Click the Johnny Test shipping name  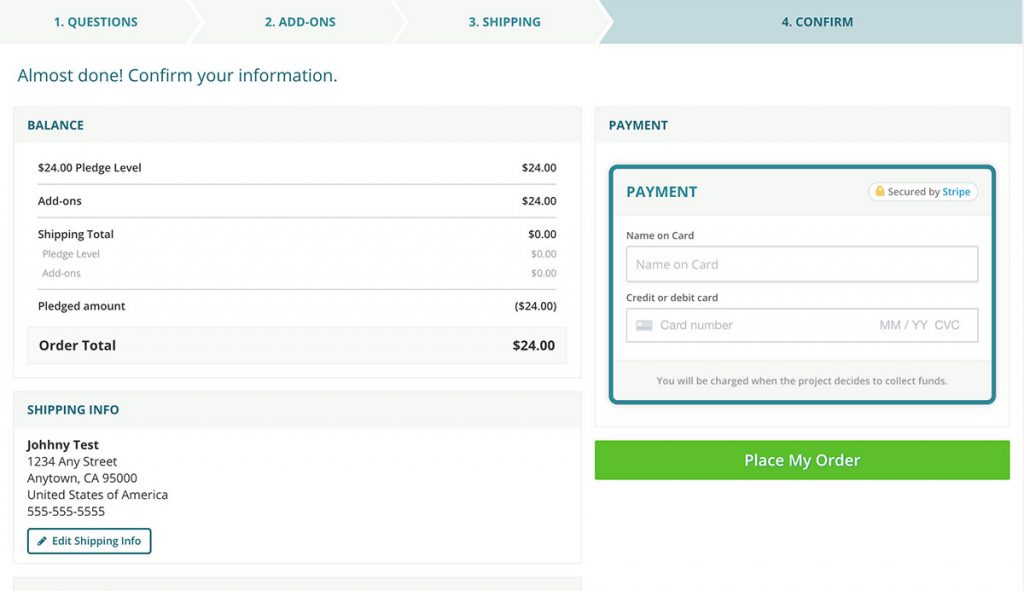tap(63, 445)
